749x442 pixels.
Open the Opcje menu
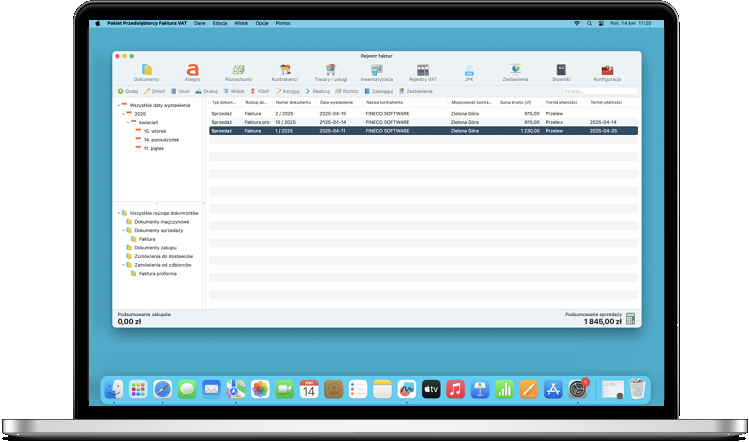(262, 23)
